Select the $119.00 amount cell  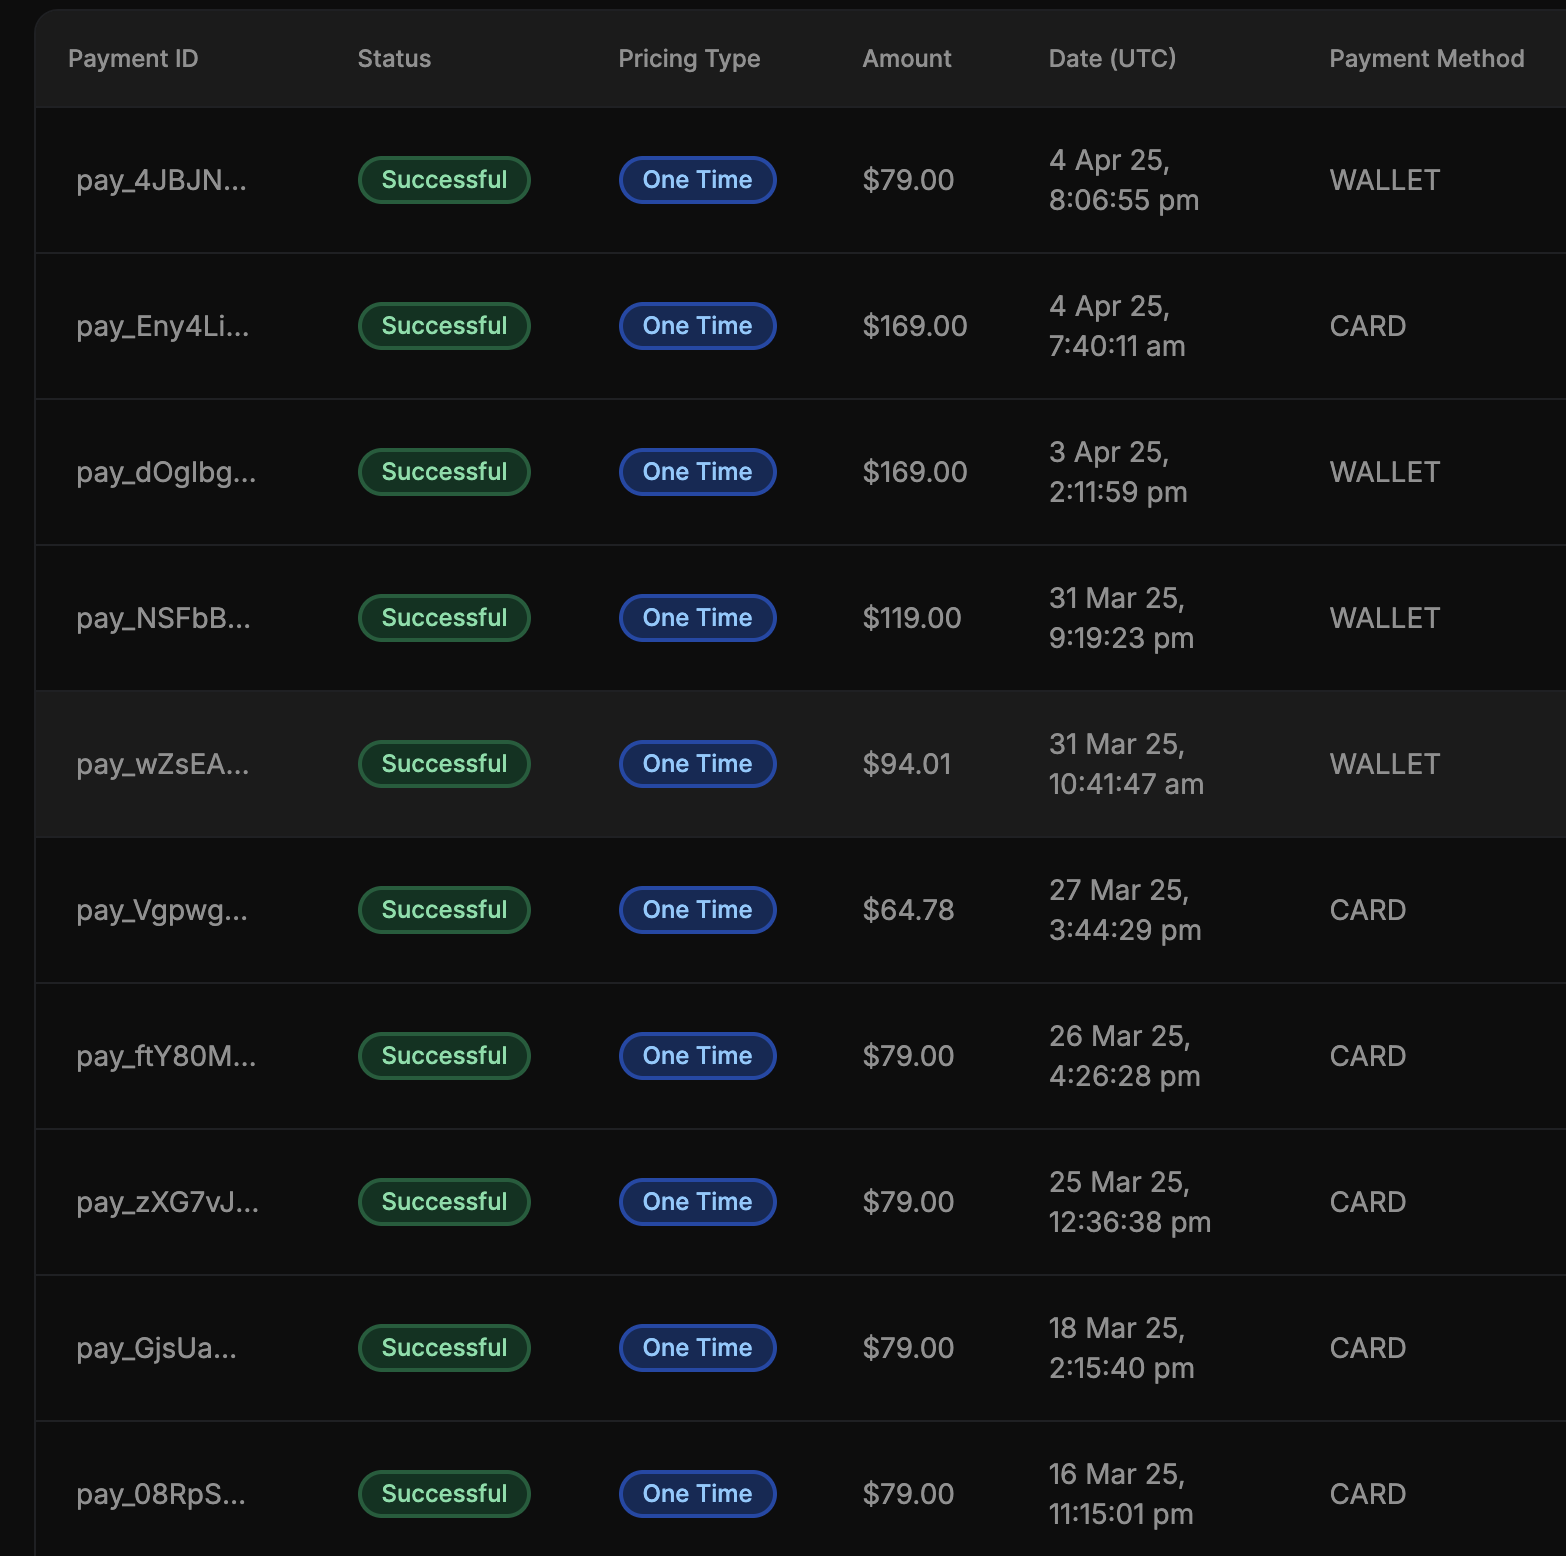click(x=911, y=619)
